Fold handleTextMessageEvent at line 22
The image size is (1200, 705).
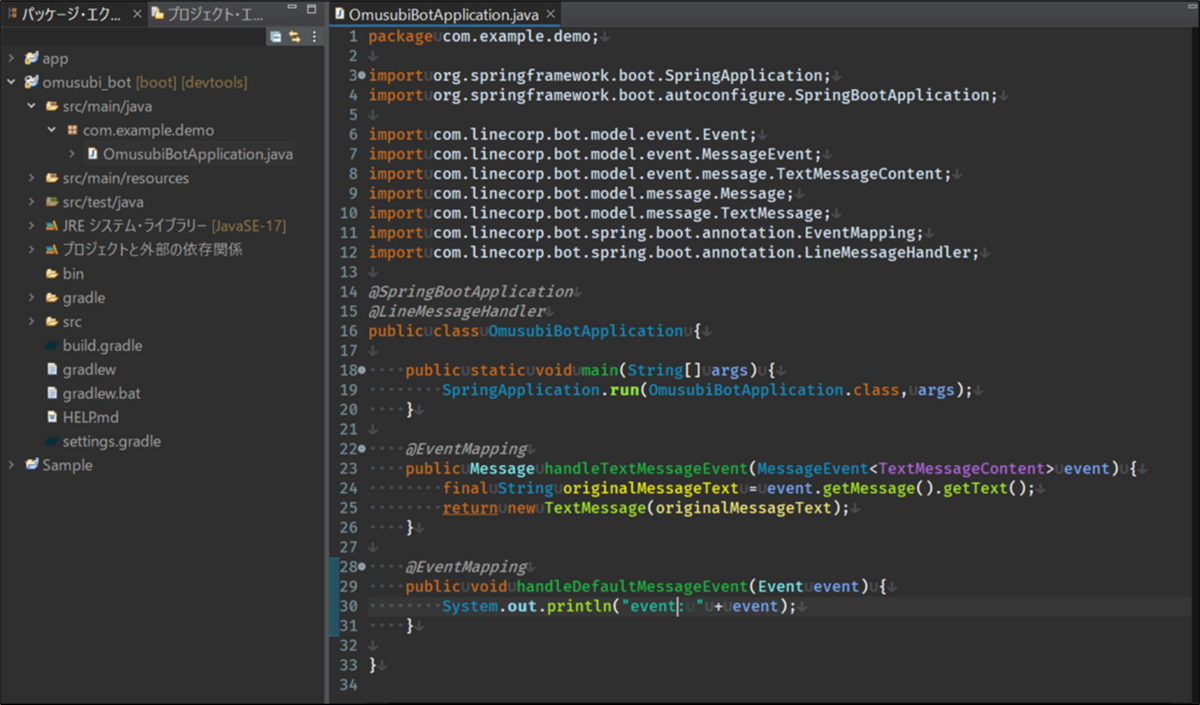[361, 449]
